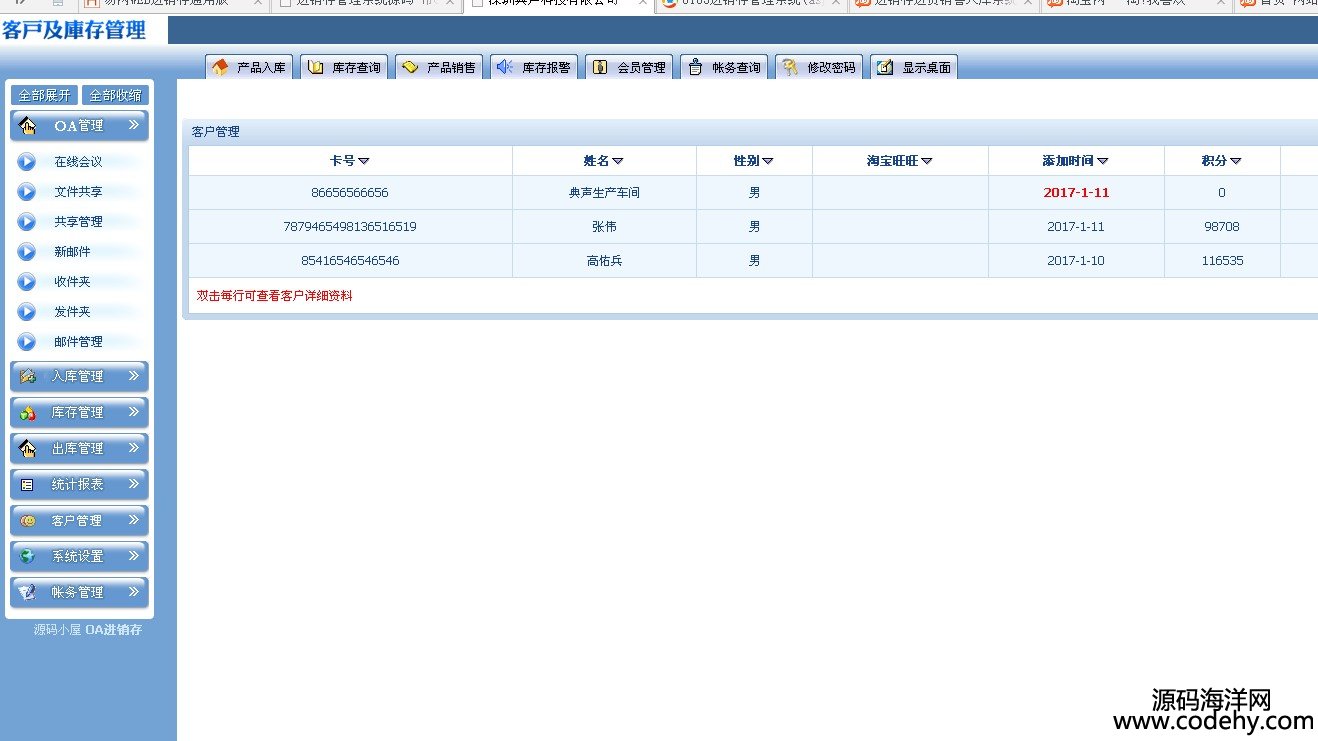Click the red date 2017-1-11
The width and height of the screenshot is (1318, 741).
[x=1076, y=193]
